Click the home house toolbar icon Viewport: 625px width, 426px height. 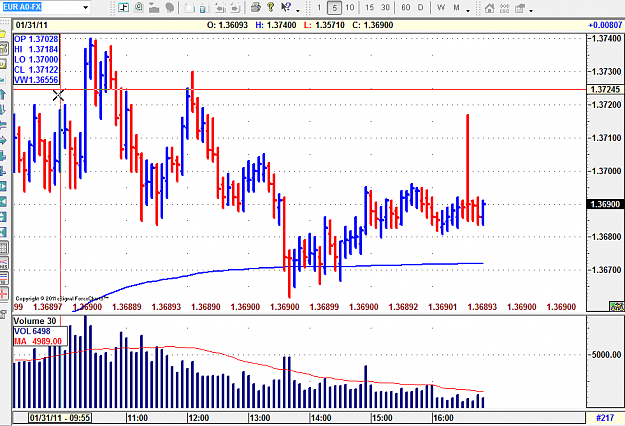(x=489, y=8)
